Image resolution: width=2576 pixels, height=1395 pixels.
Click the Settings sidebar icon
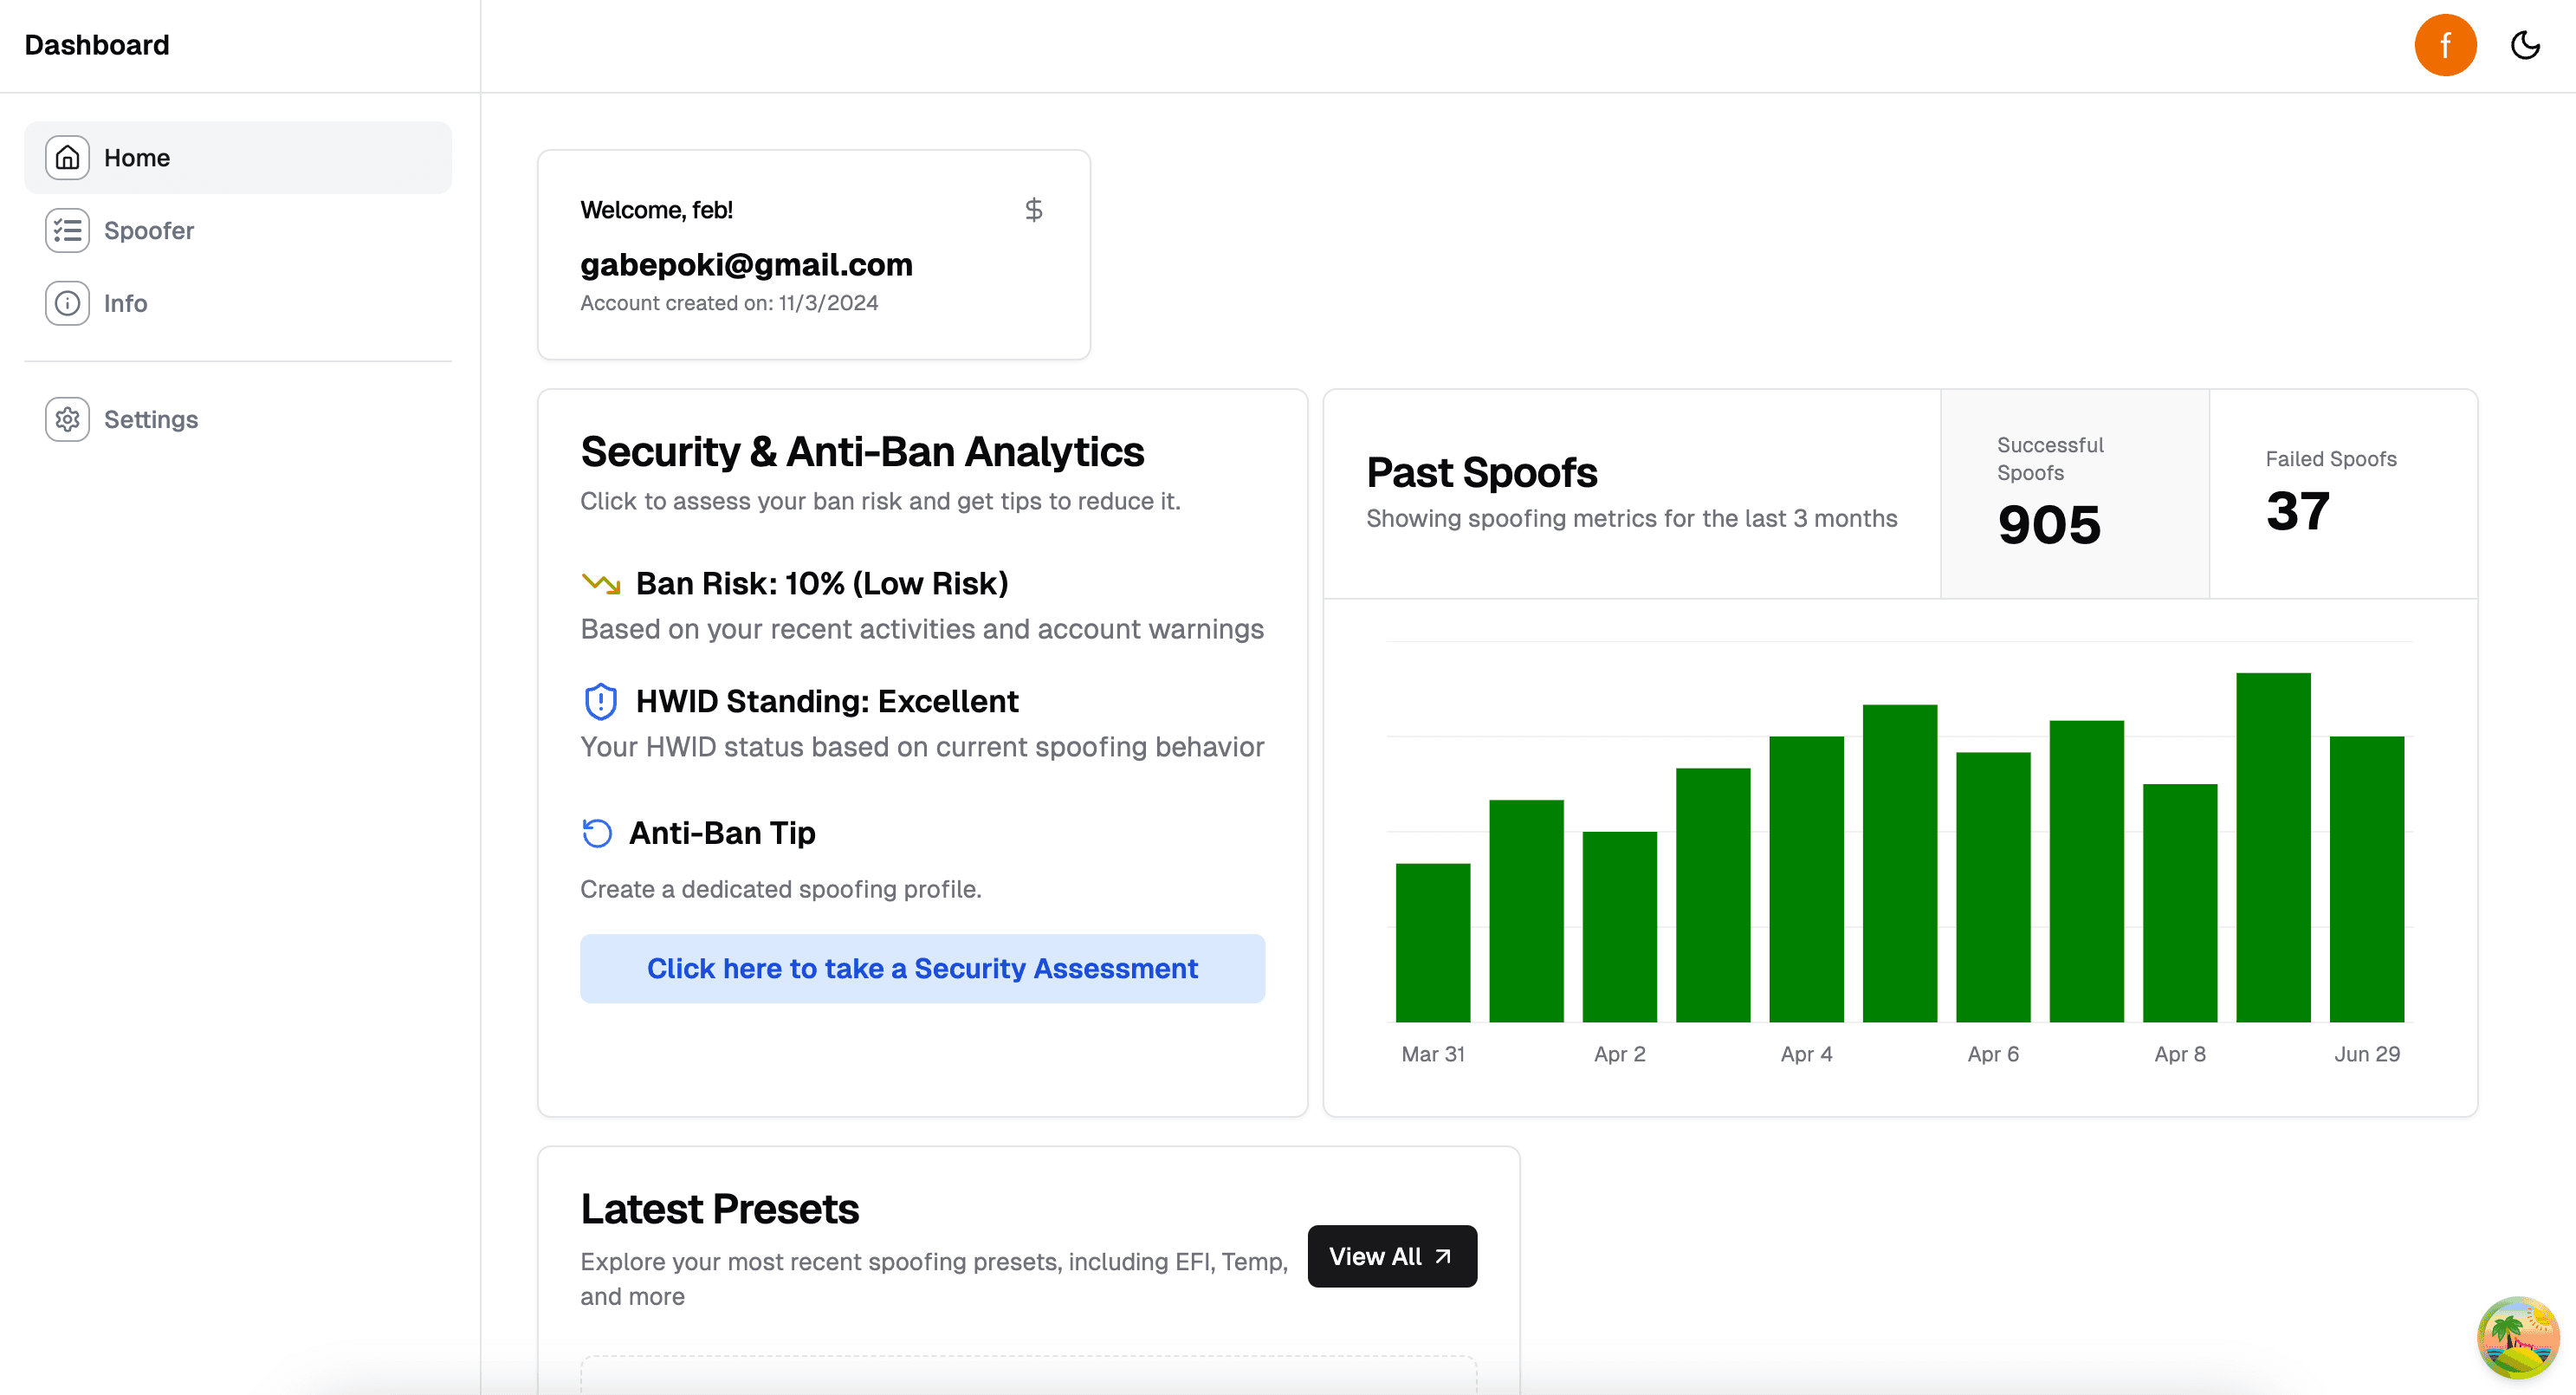(x=65, y=418)
